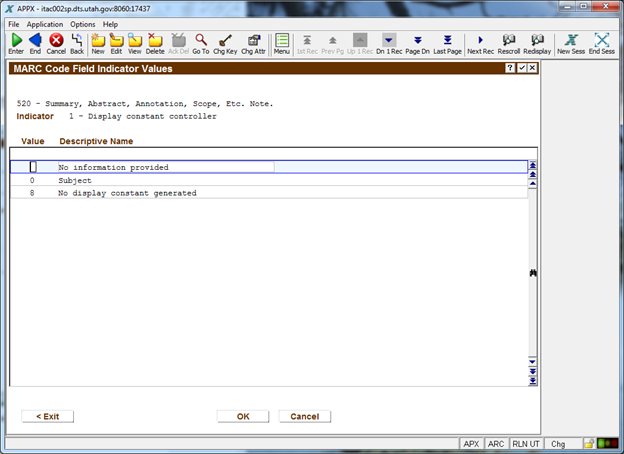Click the Value input field in first row
The image size is (624, 454).
click(33, 167)
